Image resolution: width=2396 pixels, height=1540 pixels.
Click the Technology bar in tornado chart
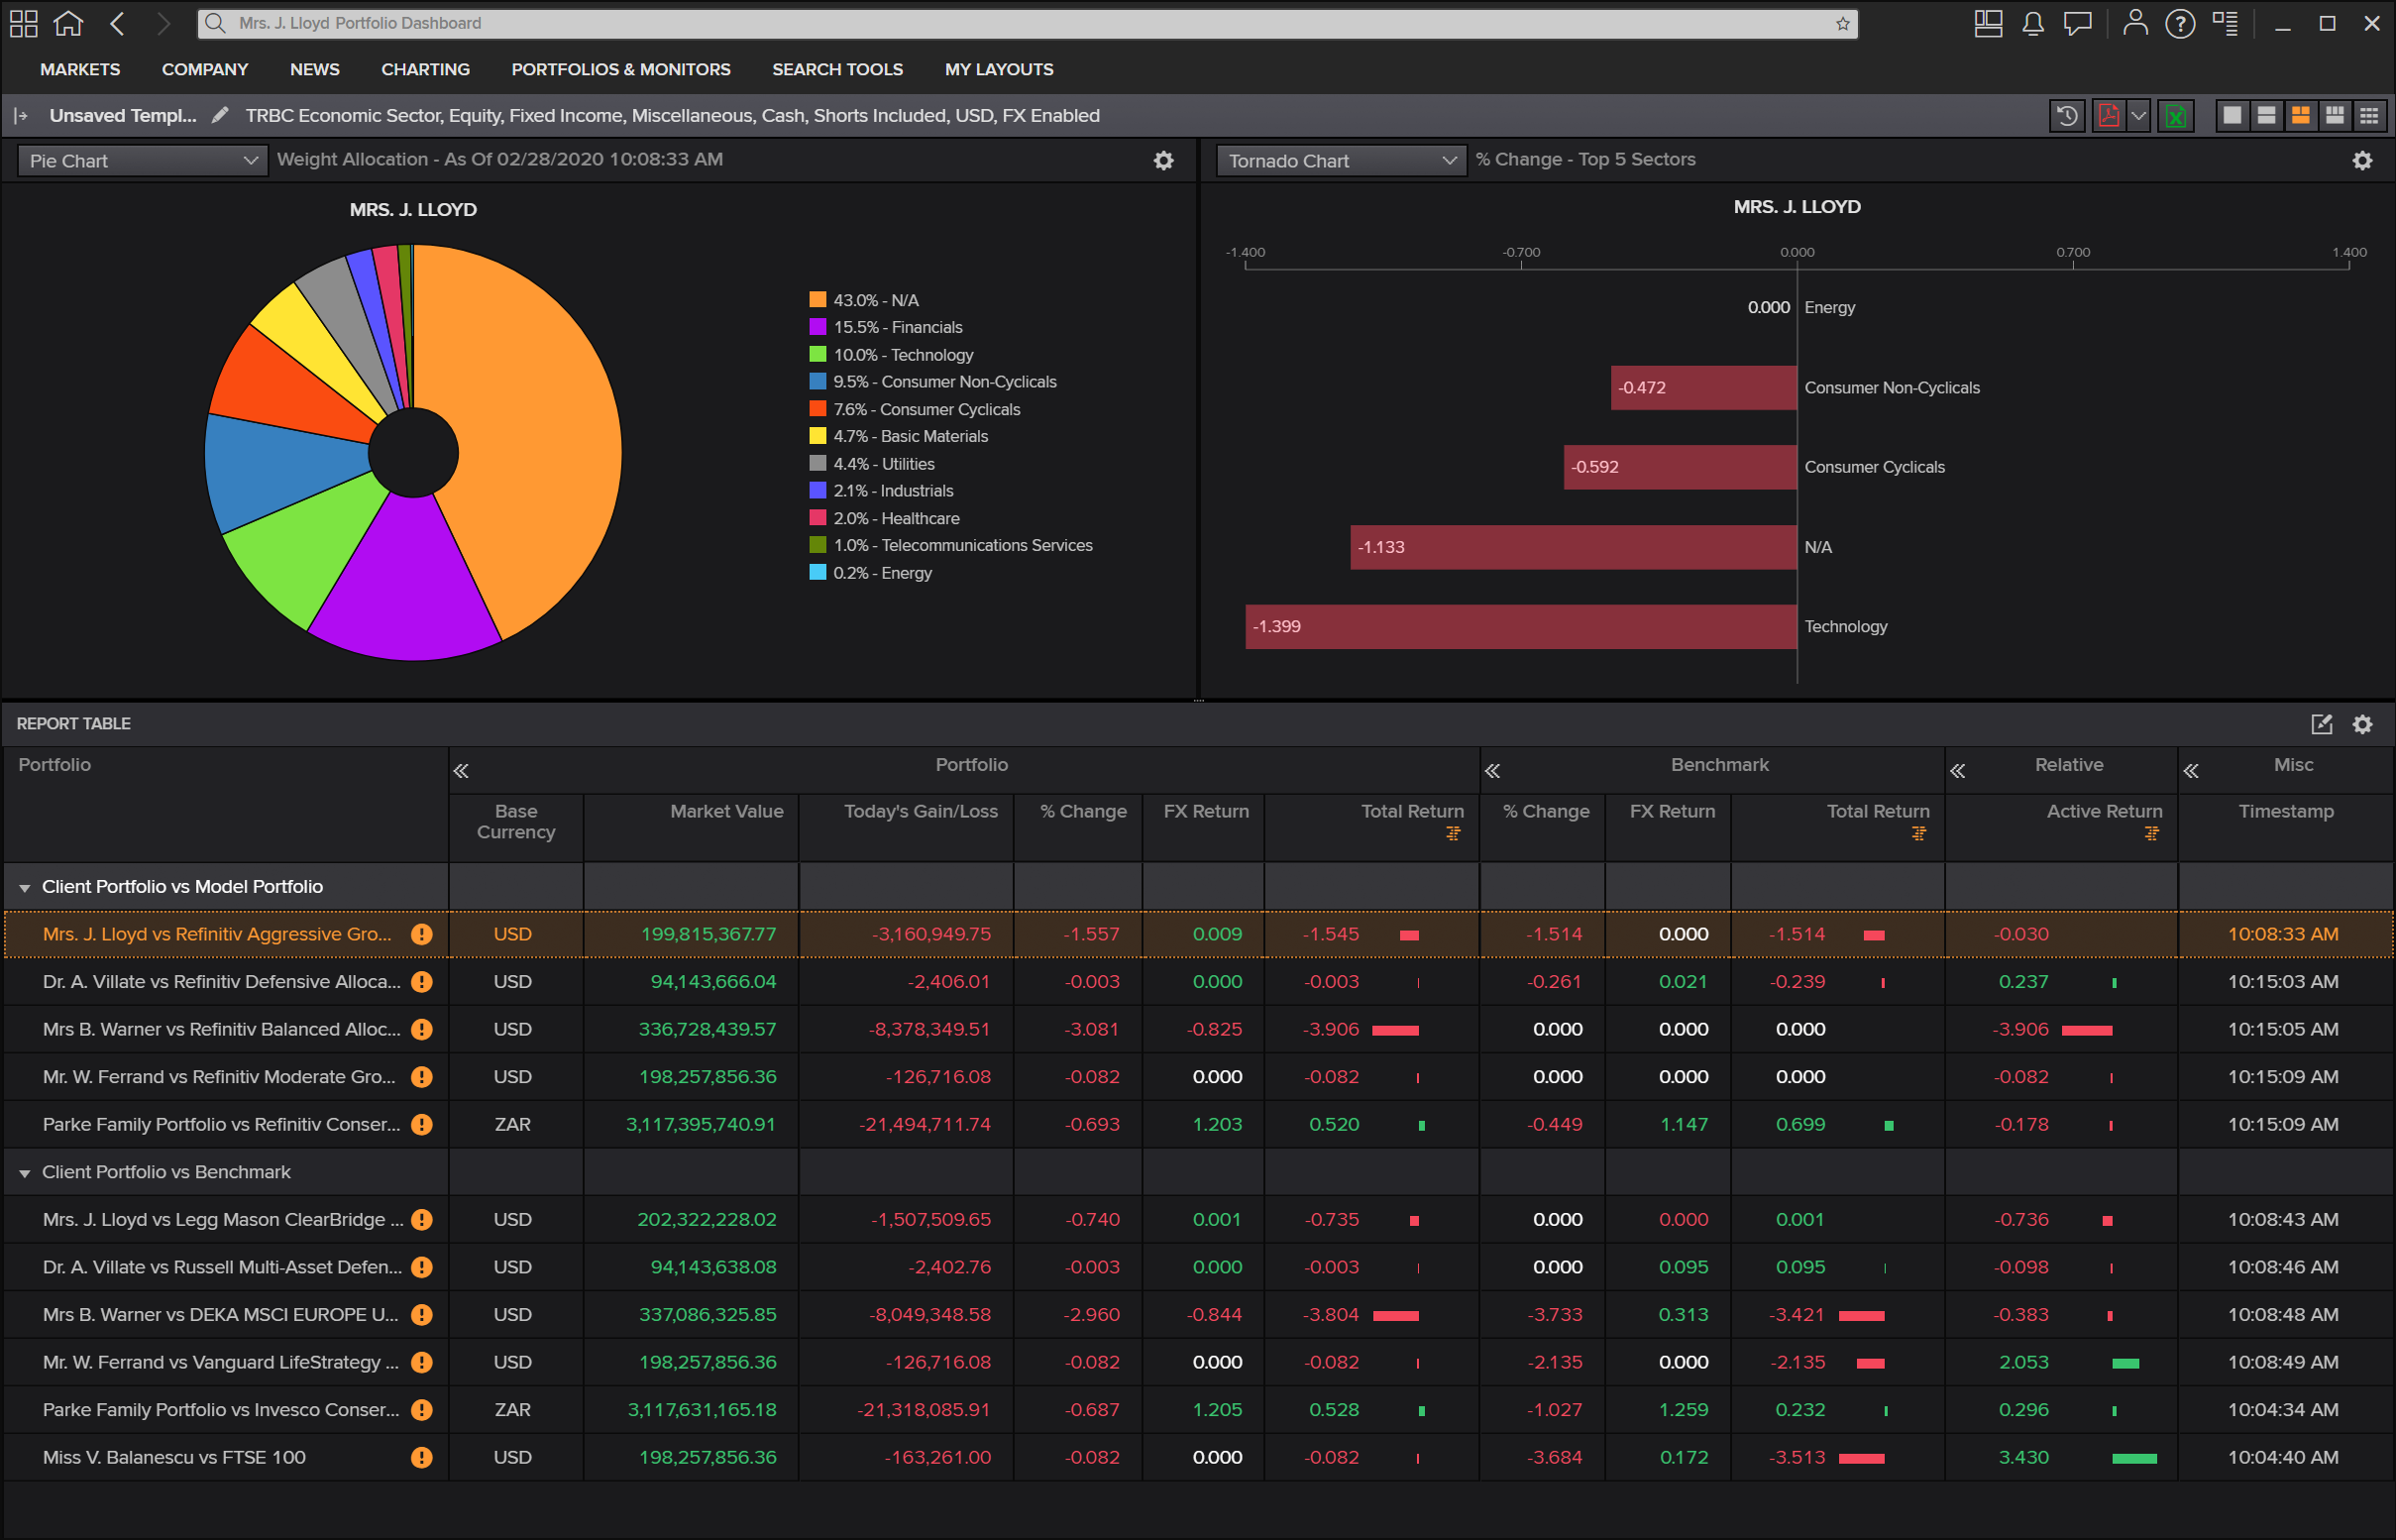[1520, 627]
